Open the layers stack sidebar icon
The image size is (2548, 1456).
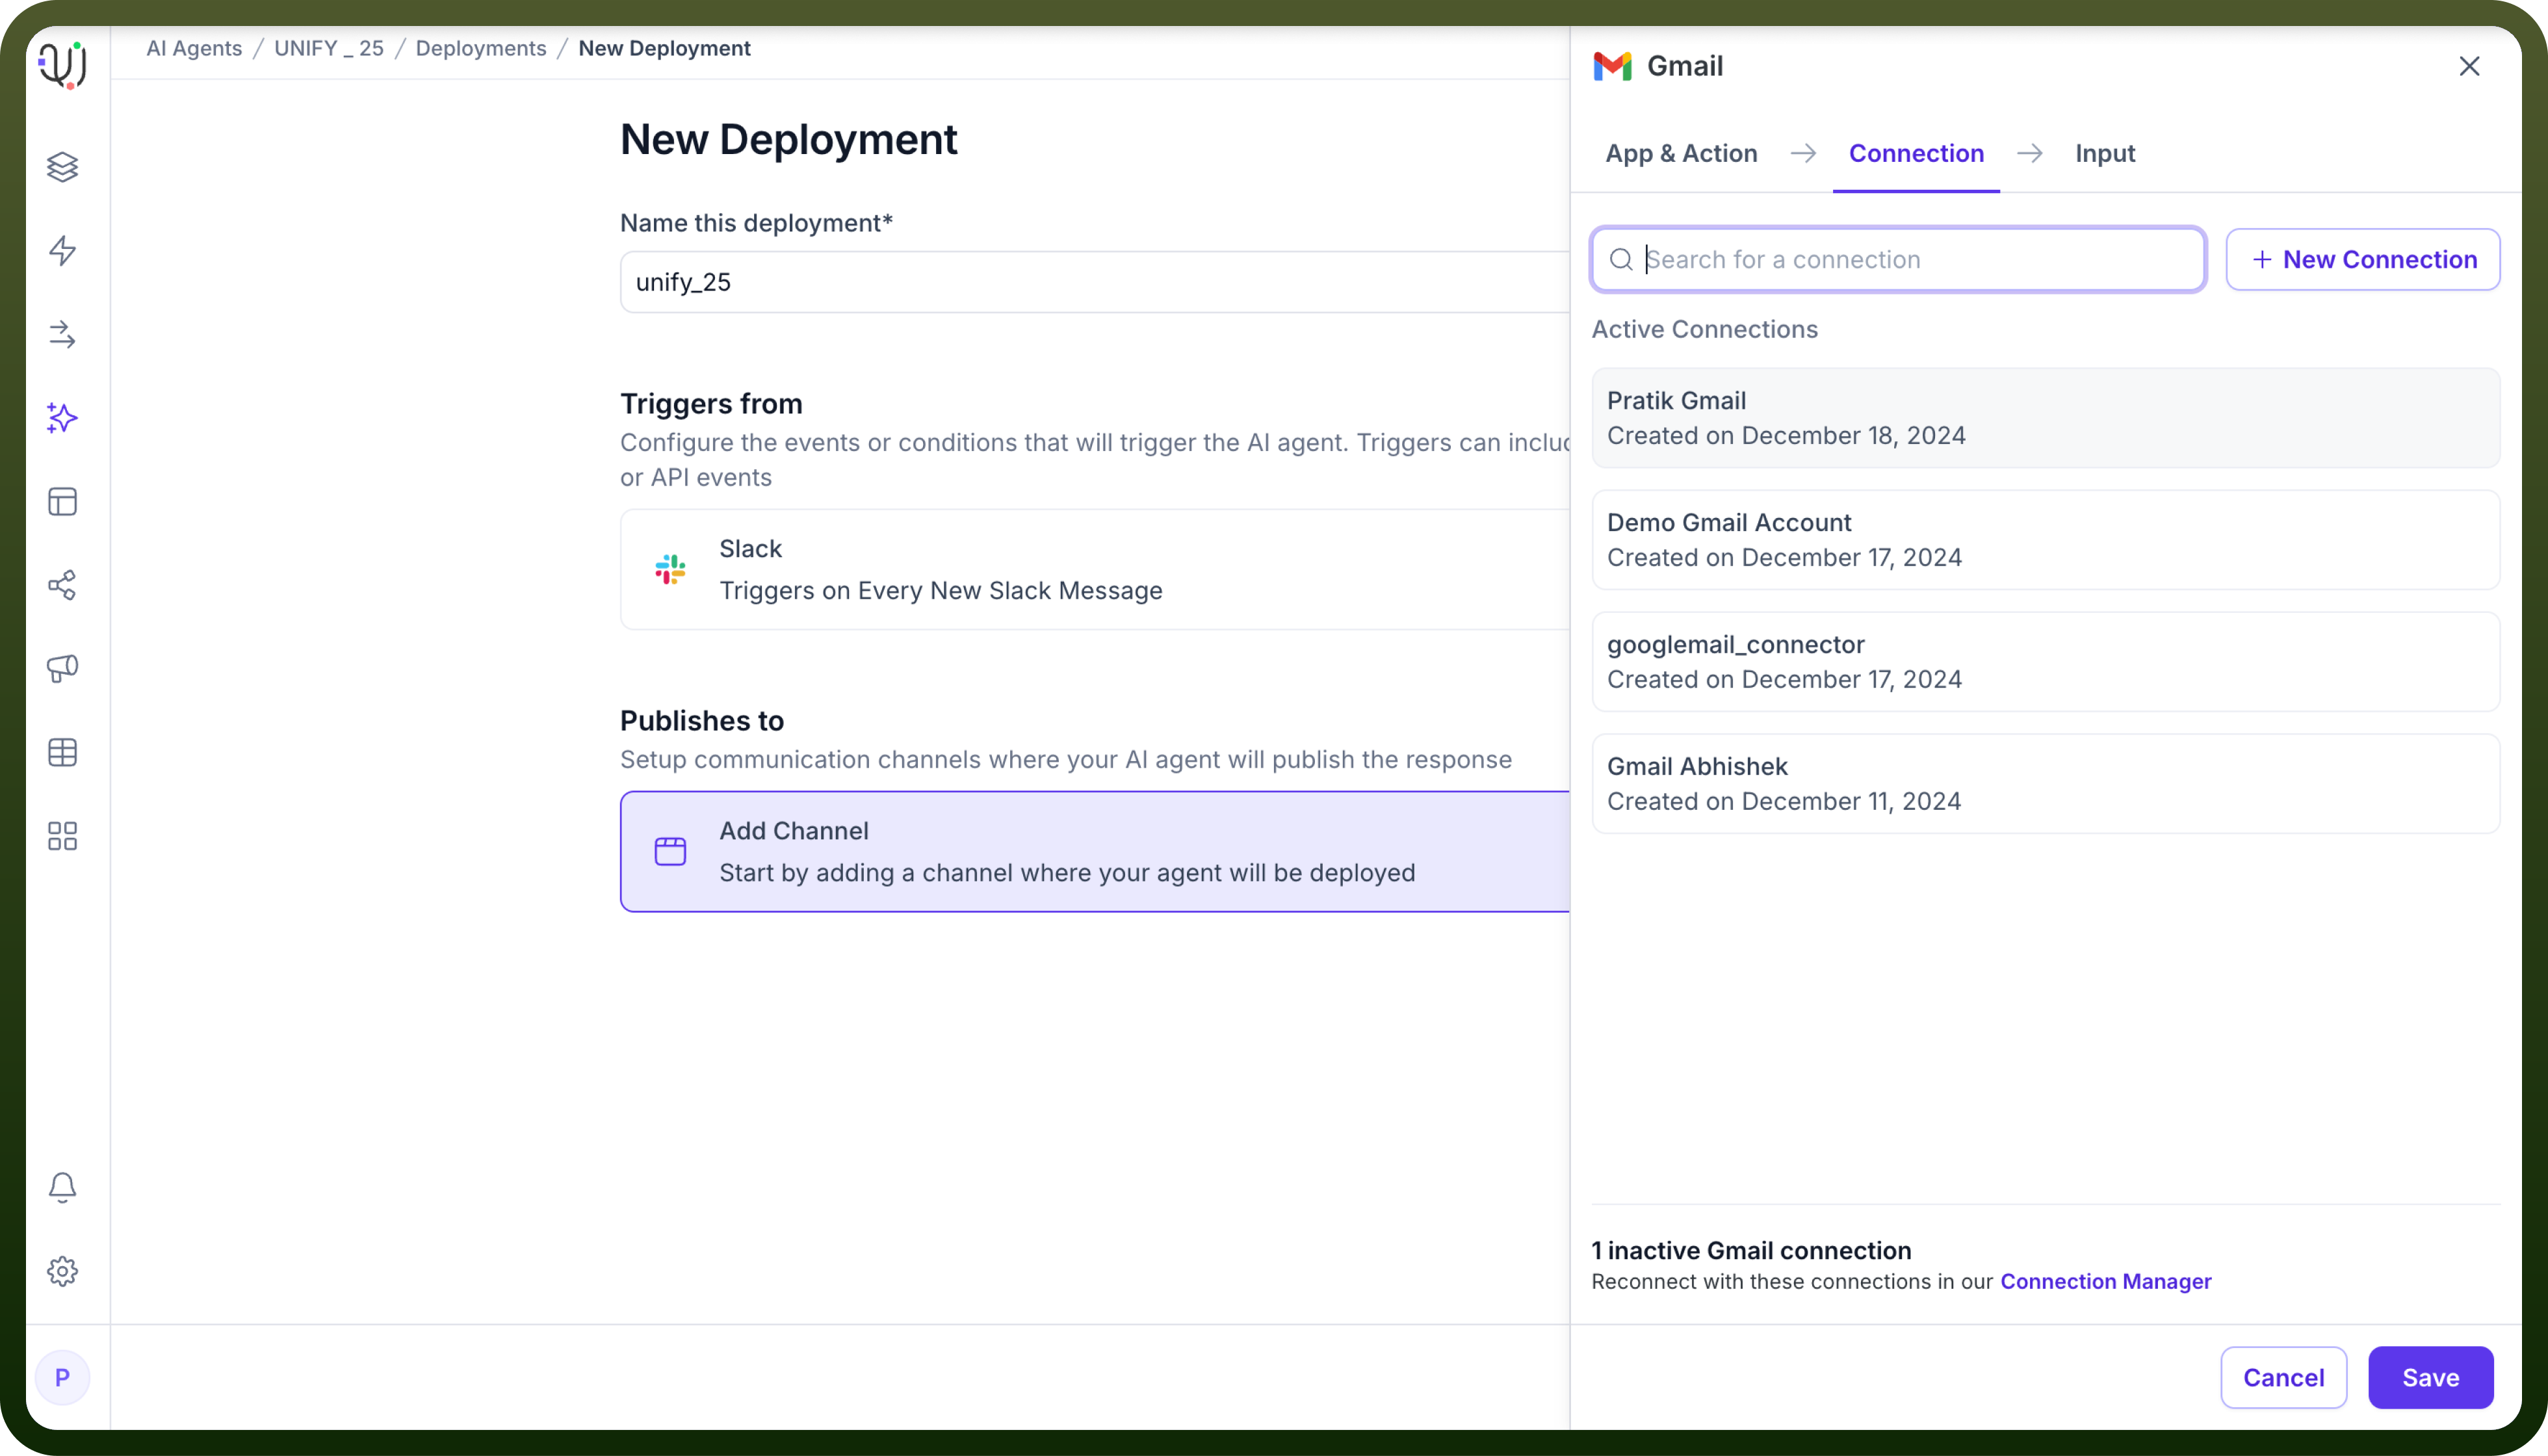click(x=62, y=167)
